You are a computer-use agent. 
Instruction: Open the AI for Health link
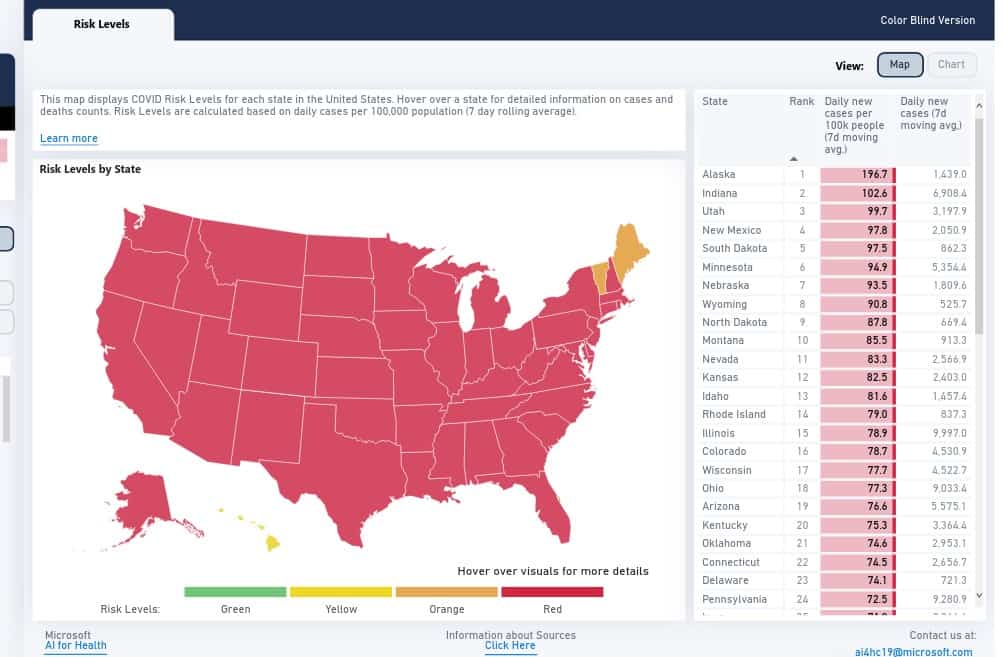point(76,646)
